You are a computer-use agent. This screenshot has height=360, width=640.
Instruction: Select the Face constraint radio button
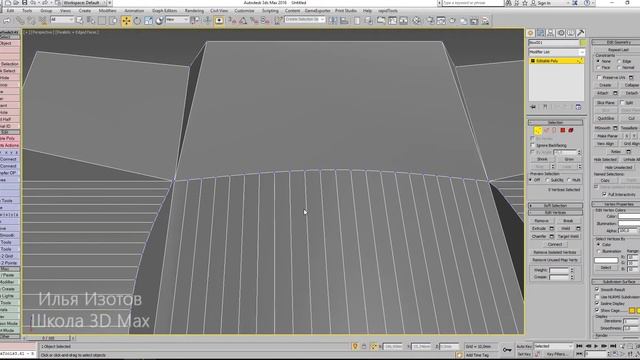(x=598, y=67)
